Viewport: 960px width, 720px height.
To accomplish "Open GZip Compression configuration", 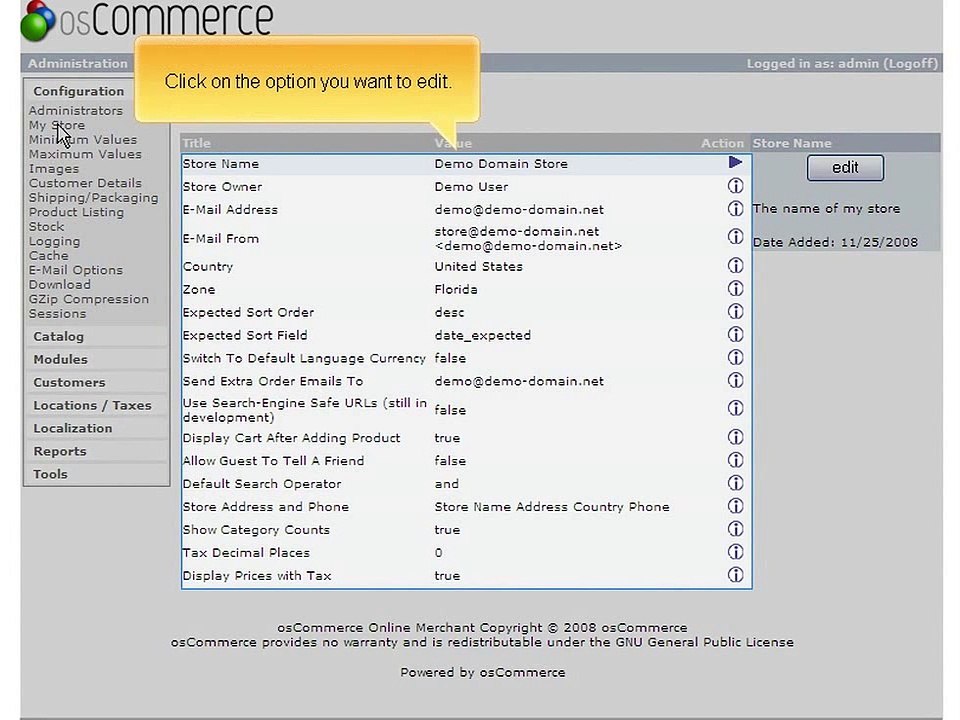I will tap(89, 299).
